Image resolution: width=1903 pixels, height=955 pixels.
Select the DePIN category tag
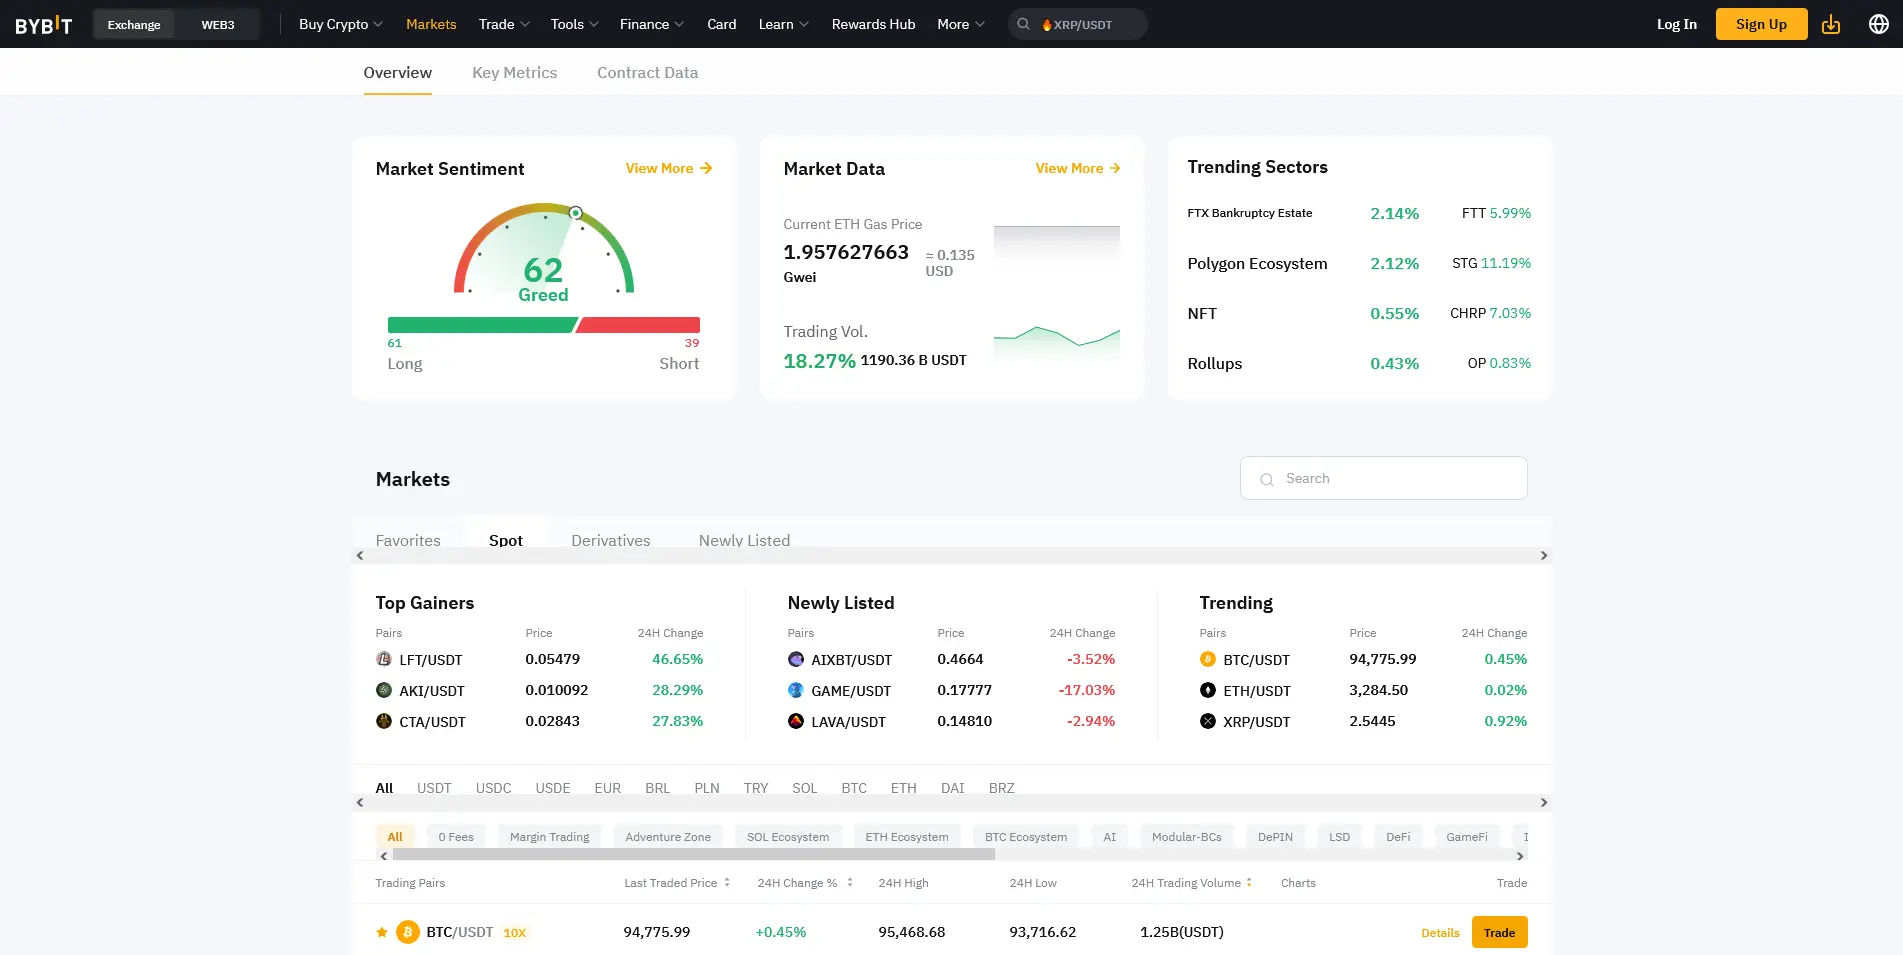[1275, 837]
